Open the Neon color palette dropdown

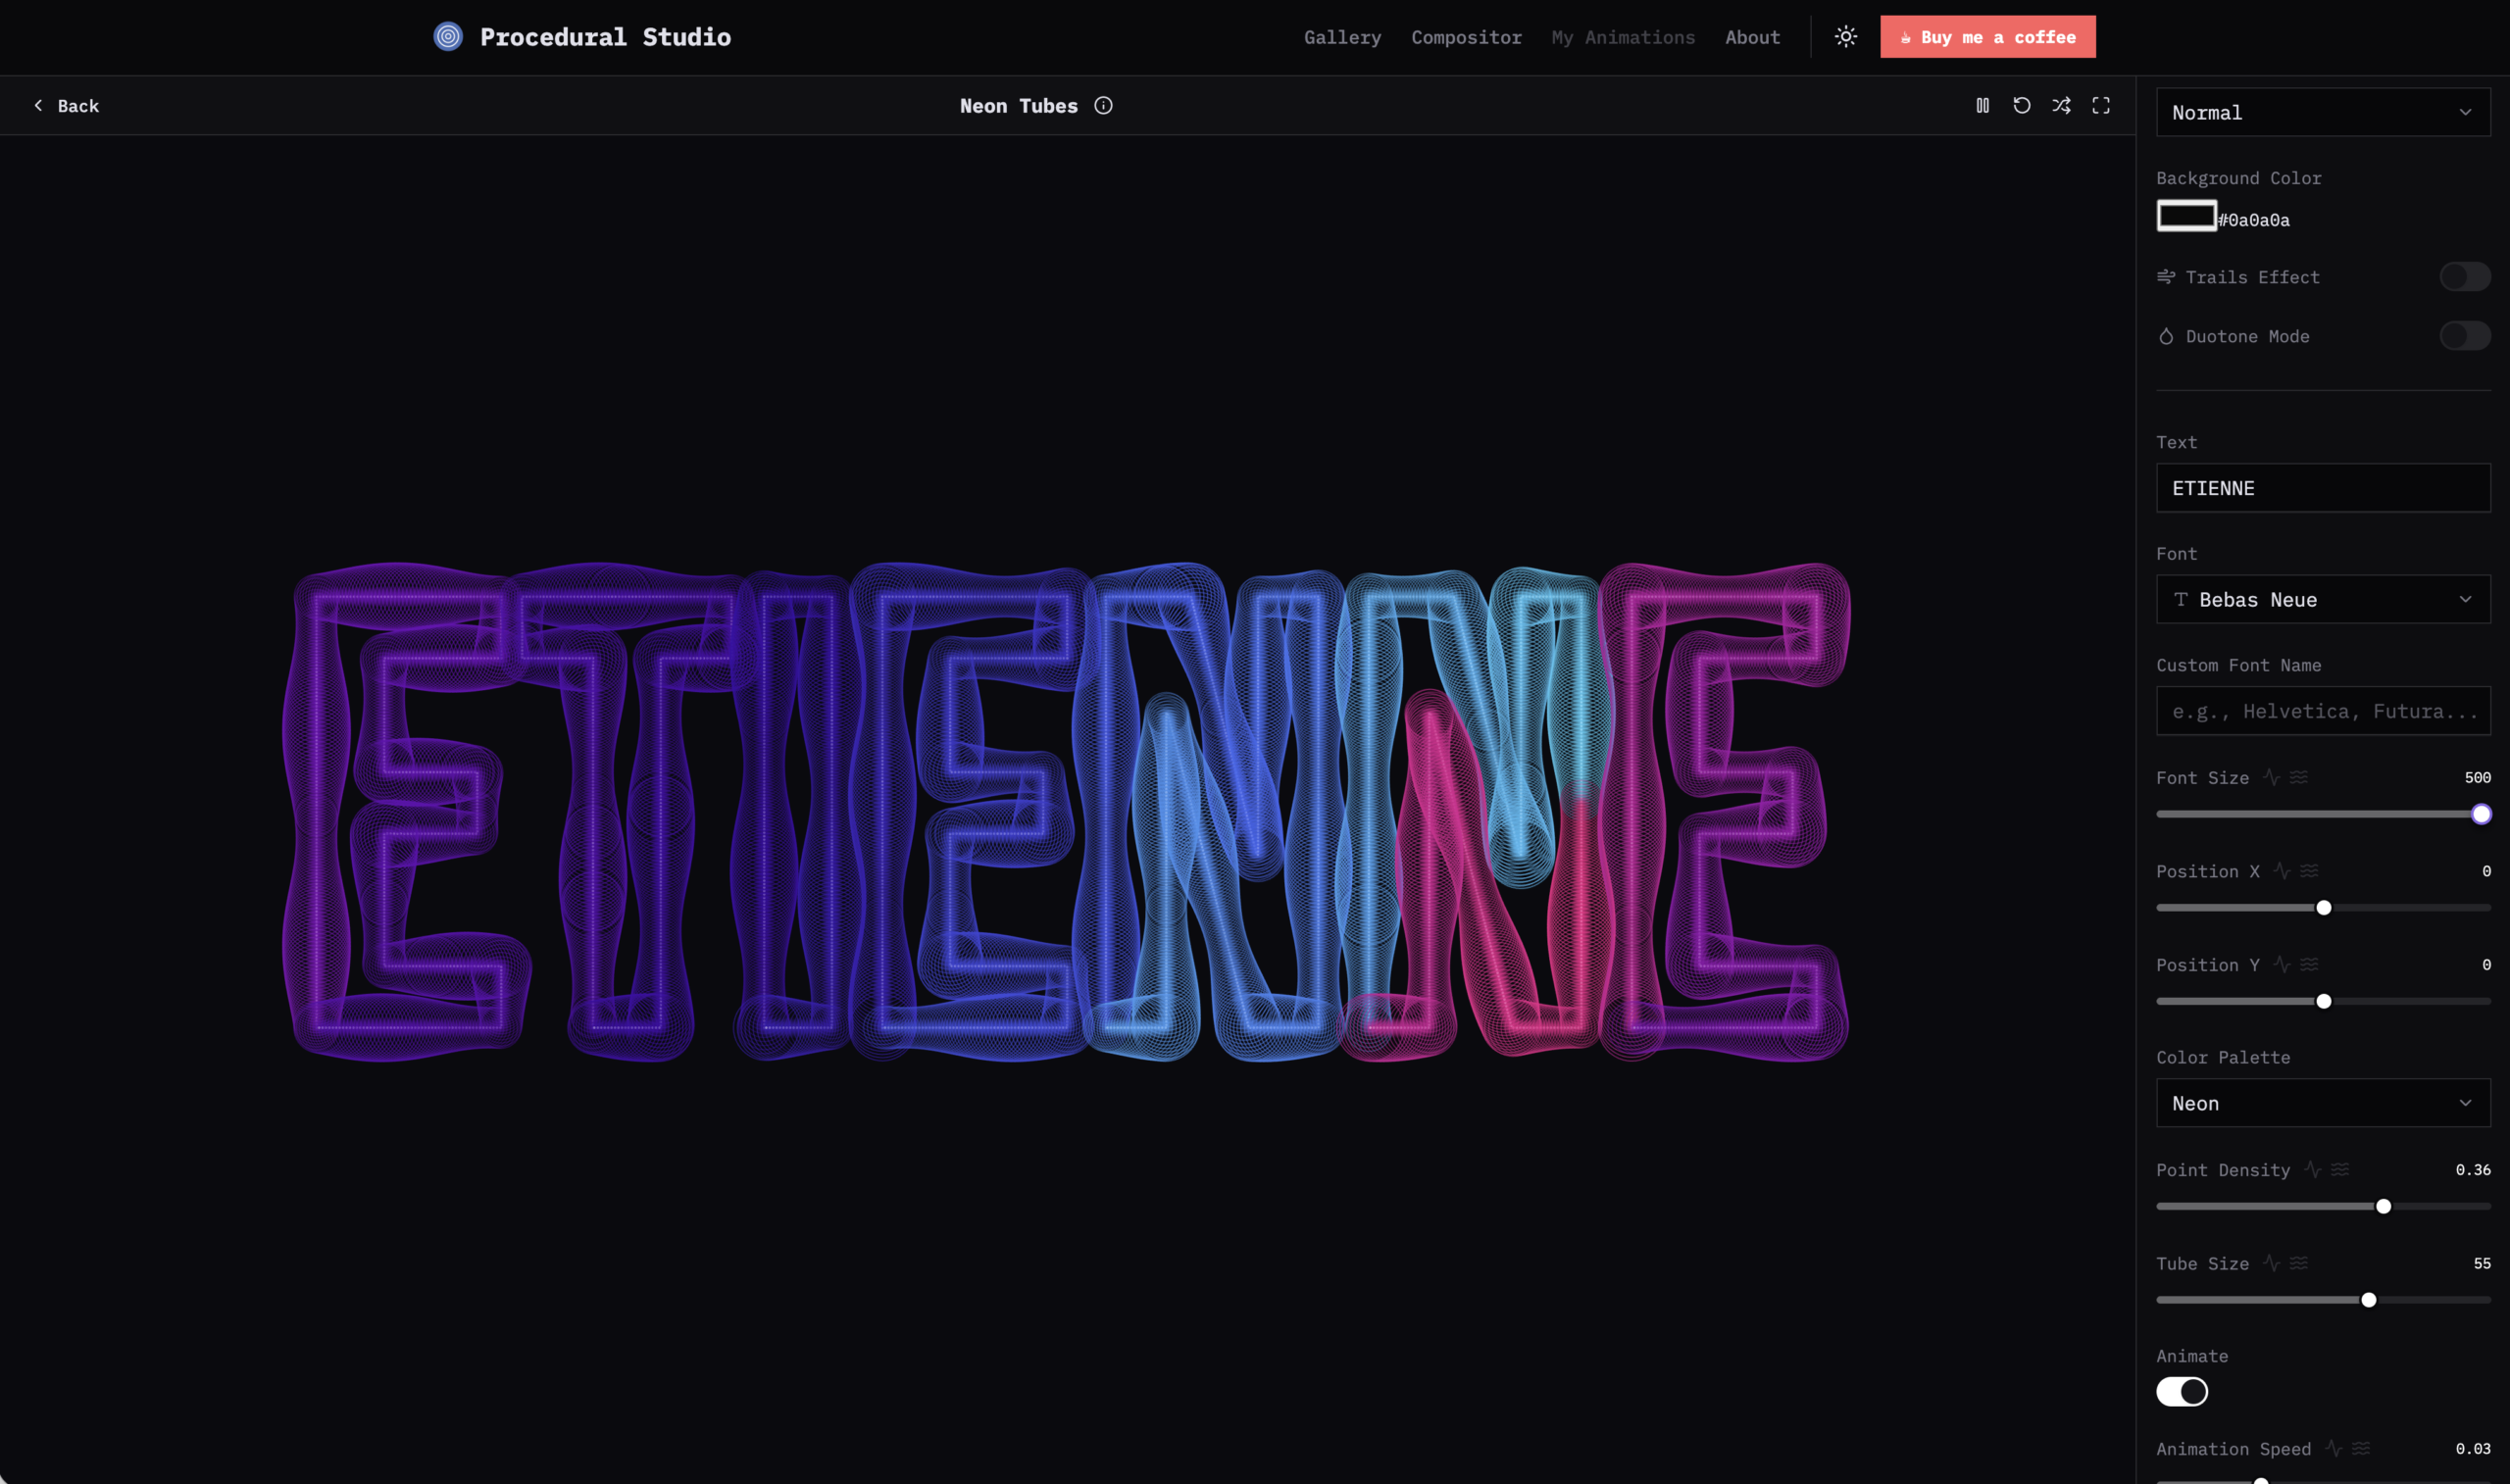2322,1103
